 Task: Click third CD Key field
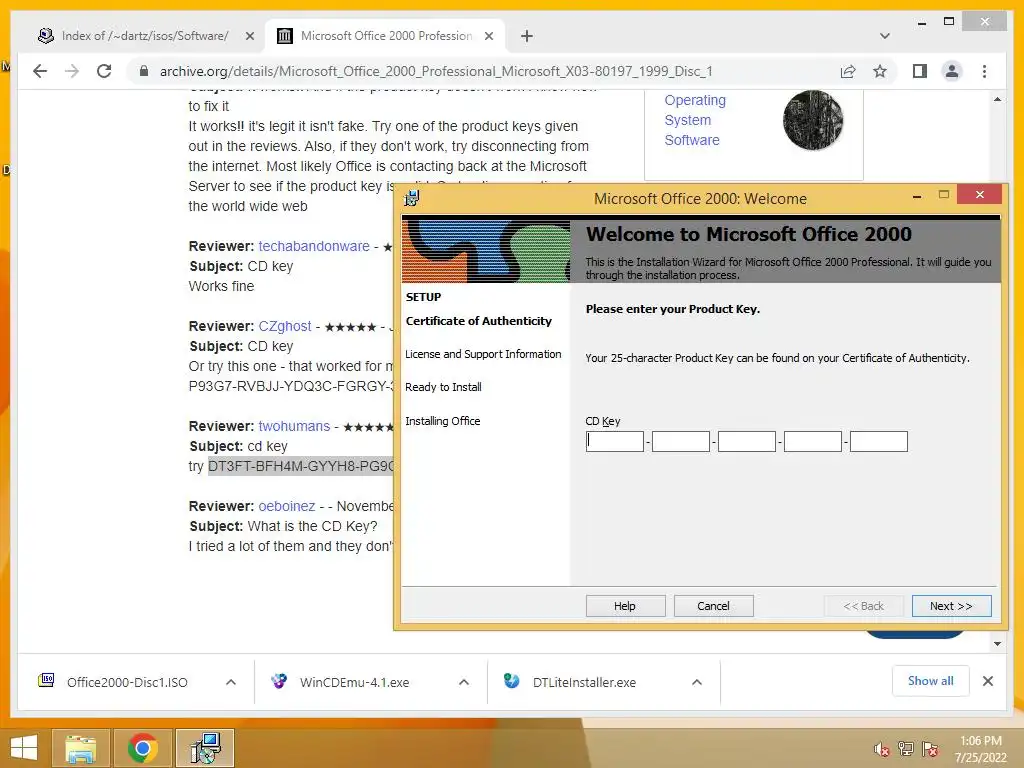click(x=746, y=441)
